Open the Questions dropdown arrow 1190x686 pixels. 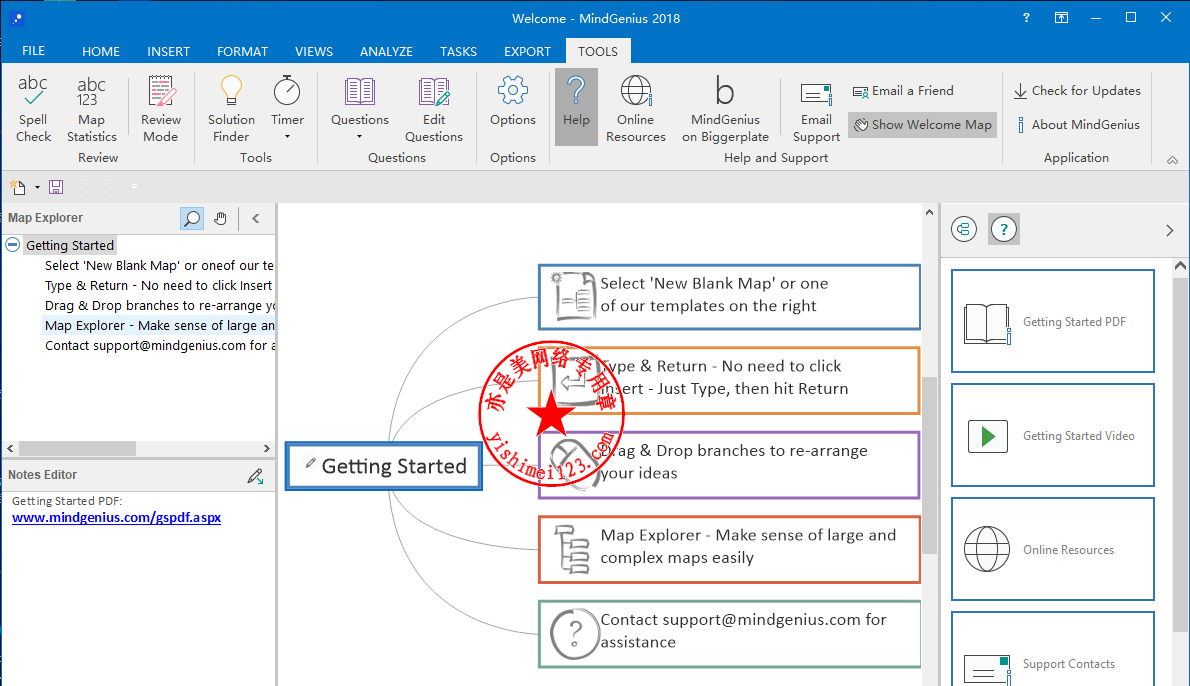point(360,137)
